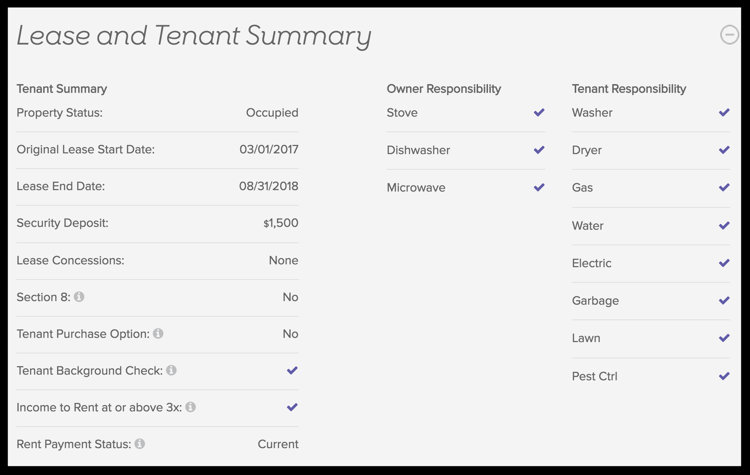Screen dimensions: 750x475
Task: Click the checkmark next to Gas
Action: tap(724, 187)
